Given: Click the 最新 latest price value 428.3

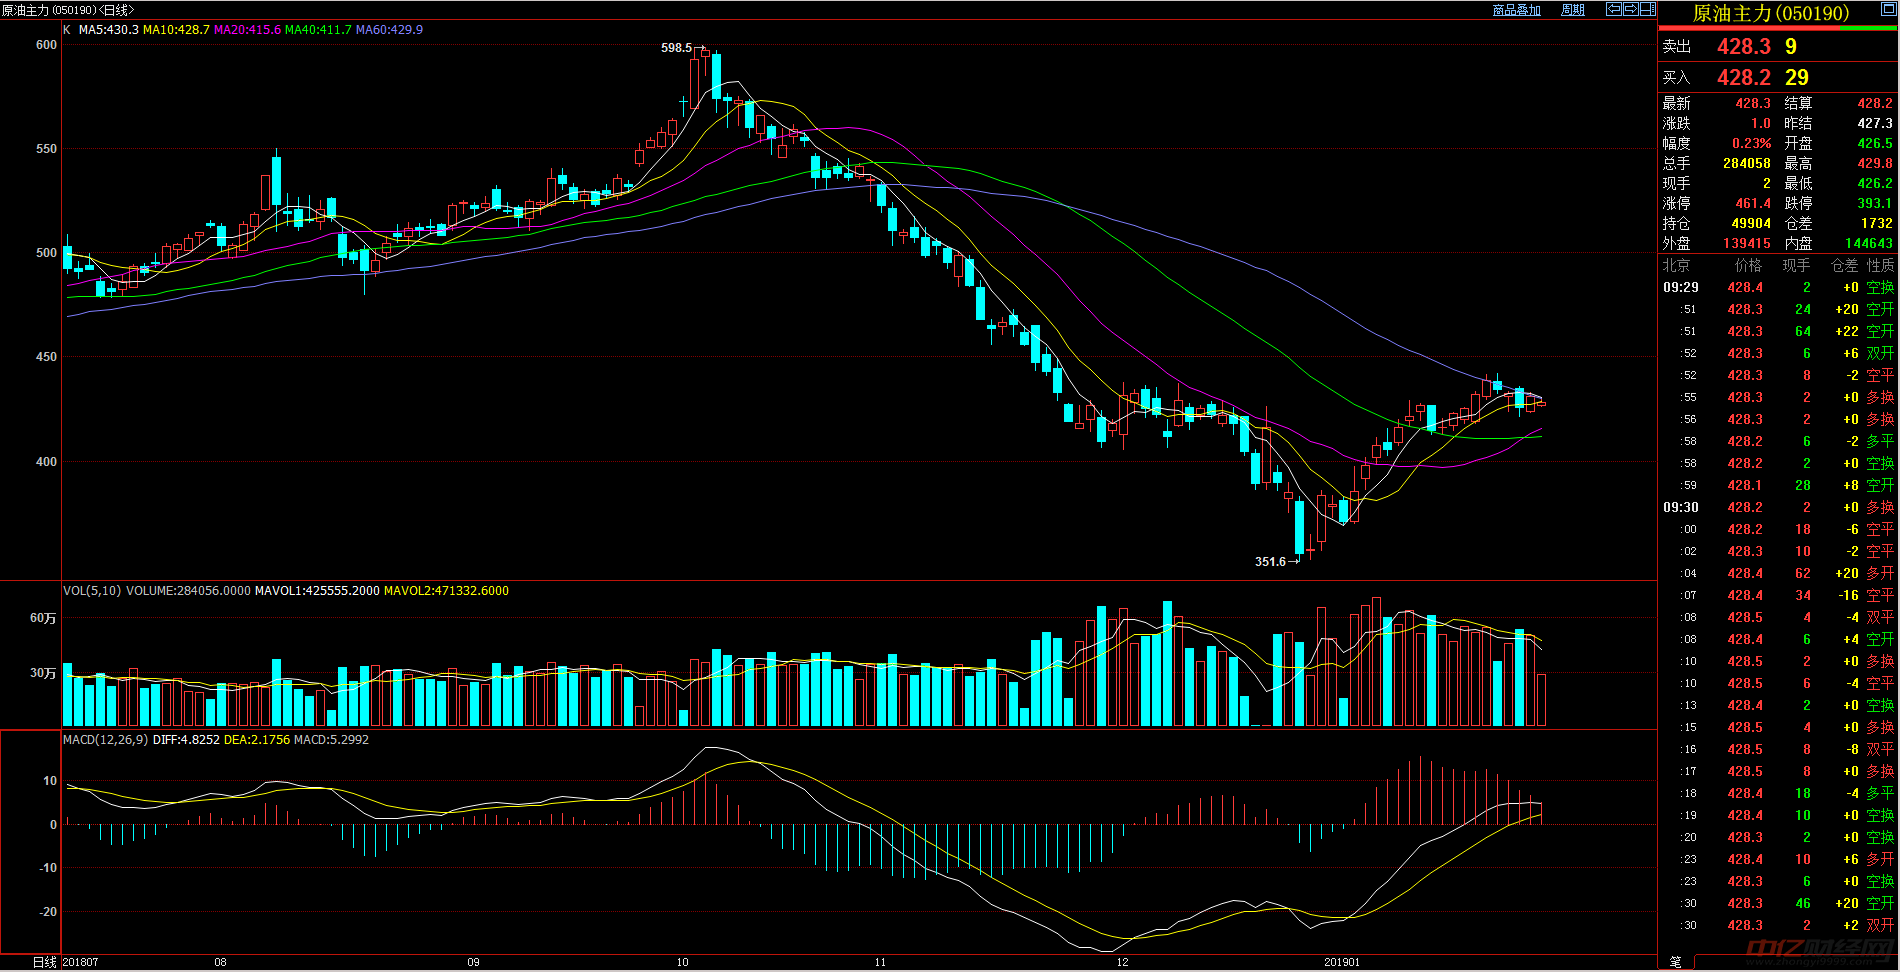Looking at the screenshot, I should tap(1752, 103).
